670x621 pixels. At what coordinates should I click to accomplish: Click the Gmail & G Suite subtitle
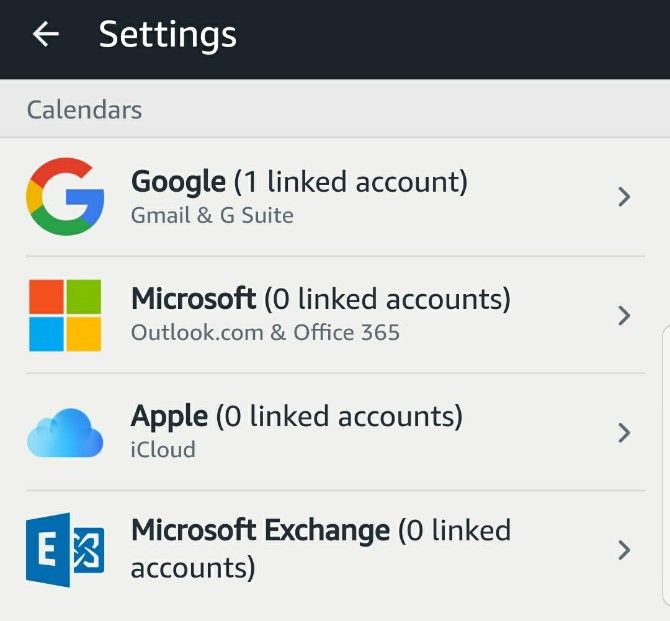212,215
